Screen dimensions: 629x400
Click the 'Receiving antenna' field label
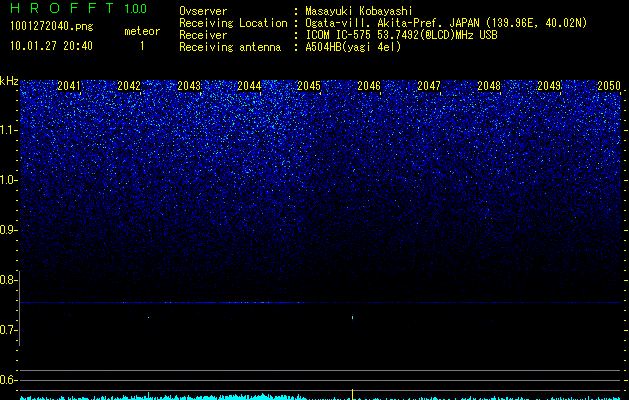(x=230, y=47)
